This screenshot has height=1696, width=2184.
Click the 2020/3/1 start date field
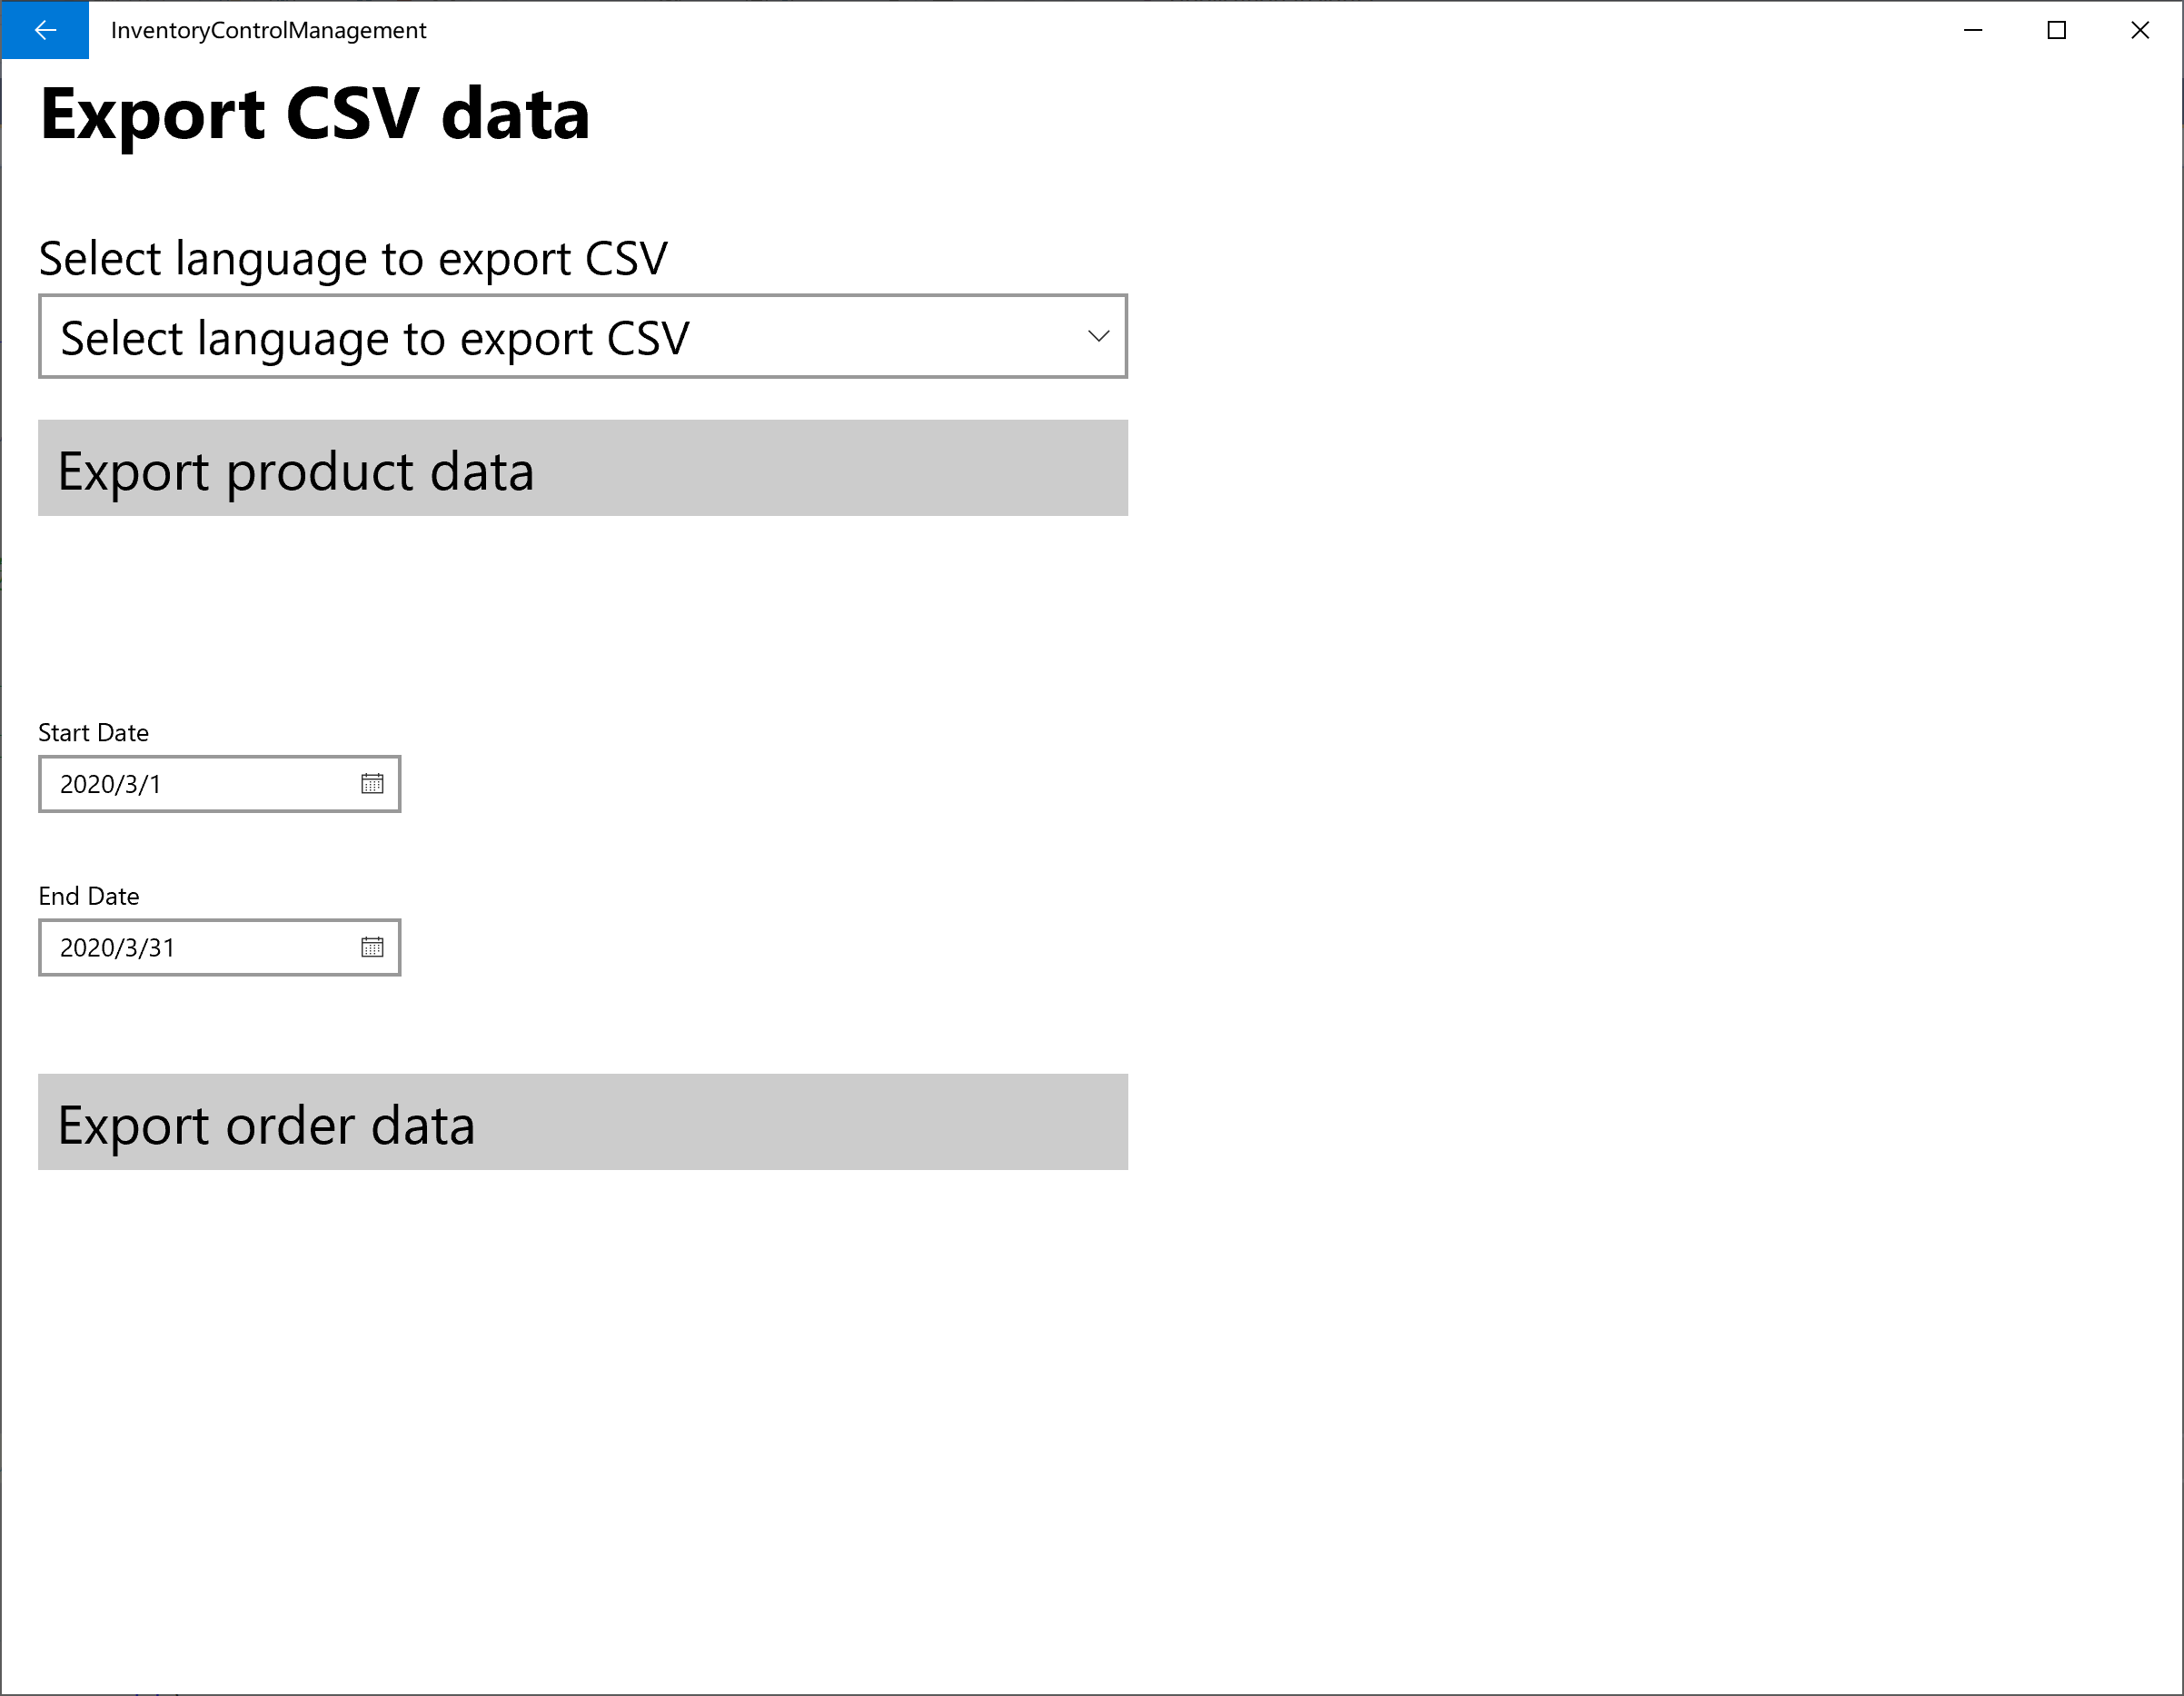click(190, 784)
